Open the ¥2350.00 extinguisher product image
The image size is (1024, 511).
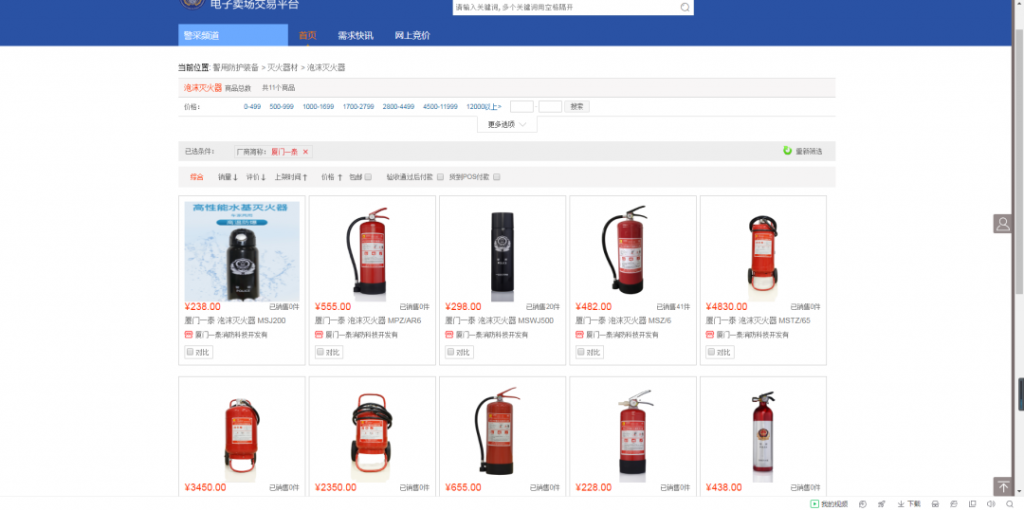point(372,432)
